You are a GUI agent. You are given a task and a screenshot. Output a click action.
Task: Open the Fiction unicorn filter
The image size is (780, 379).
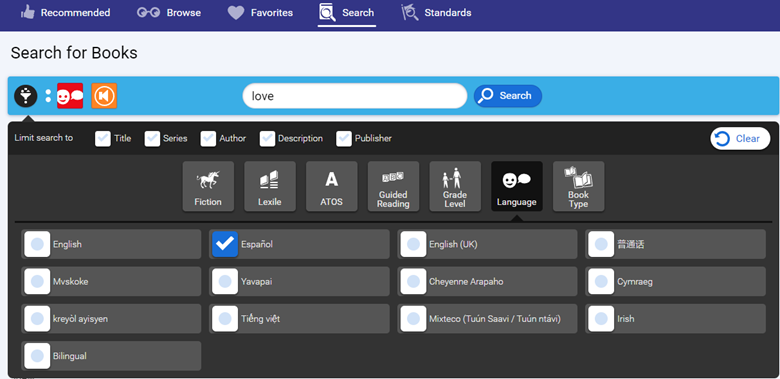208,187
